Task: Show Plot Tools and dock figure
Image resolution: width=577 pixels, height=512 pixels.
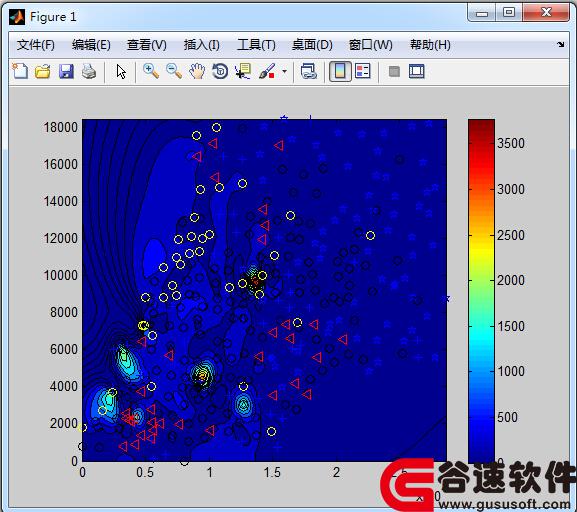Action: [417, 71]
